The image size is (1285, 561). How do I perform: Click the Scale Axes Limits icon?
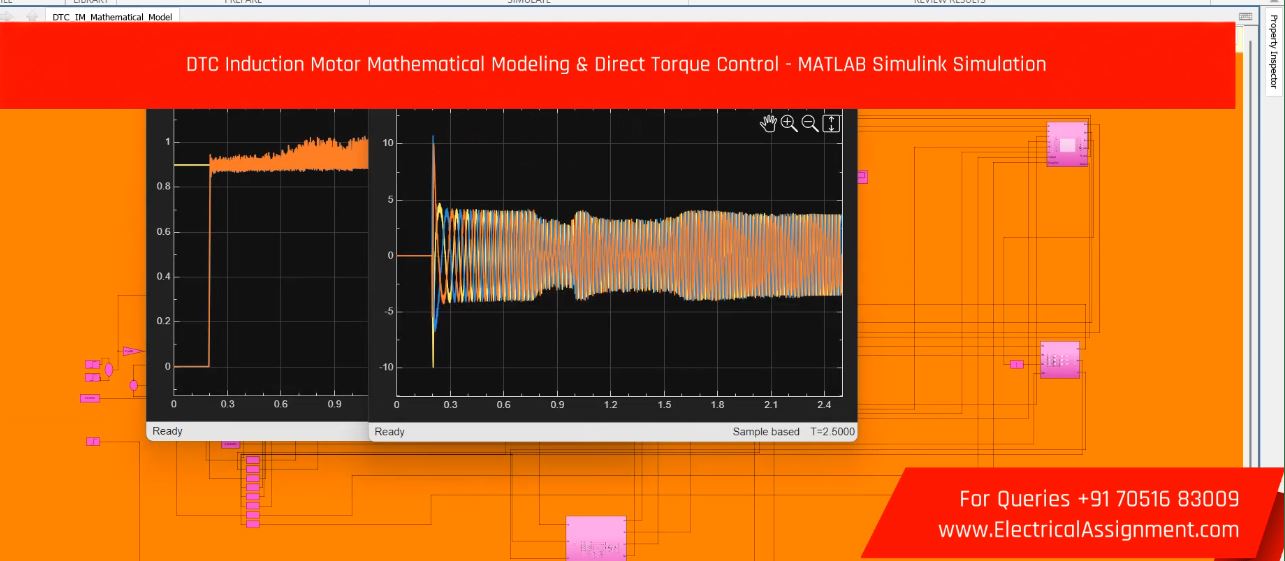(x=832, y=123)
